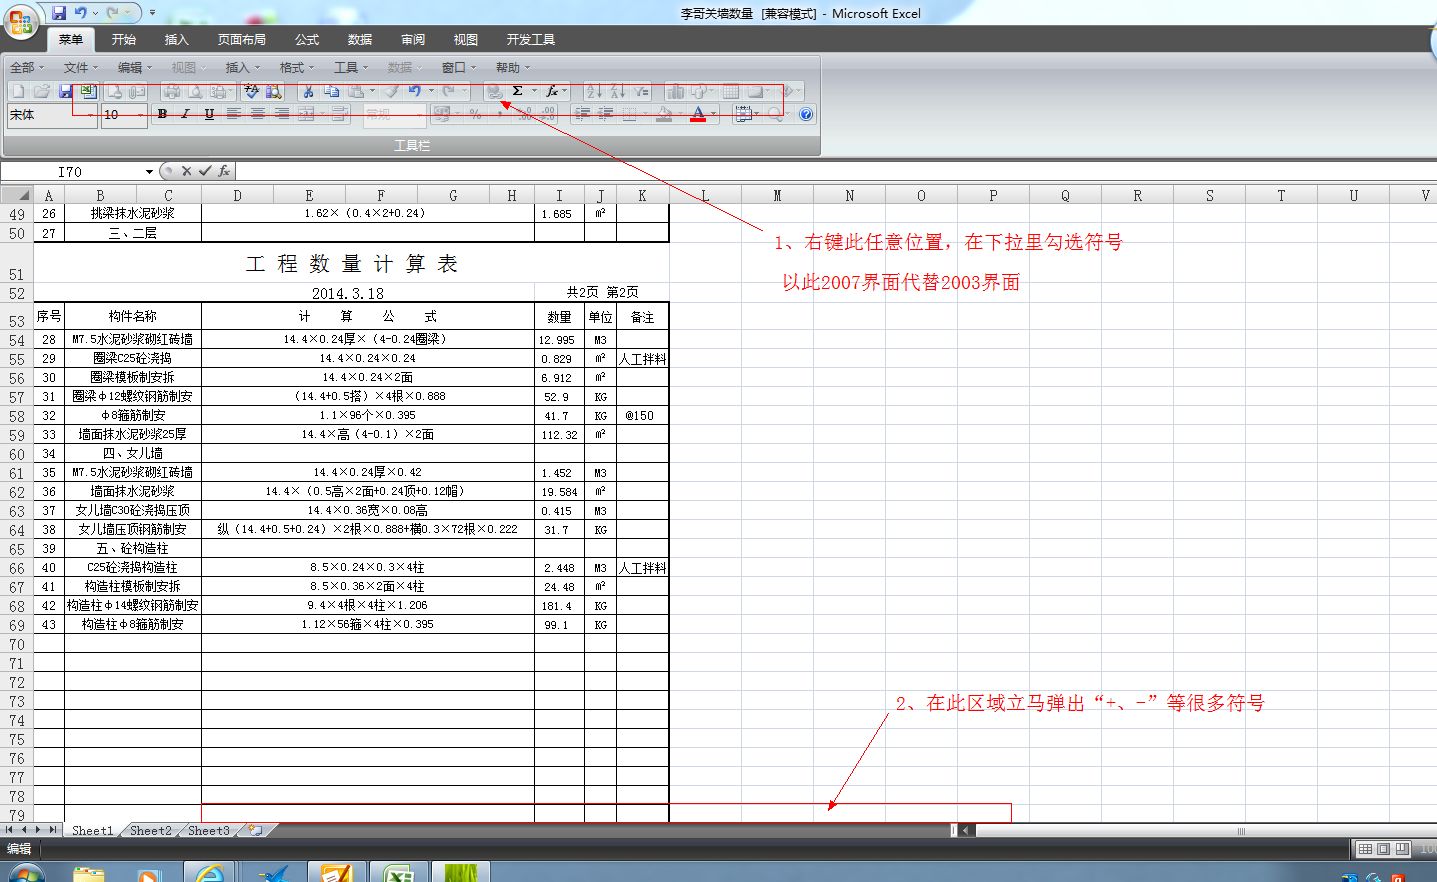Switch to the Sheet2 worksheet tab
Image resolution: width=1437 pixels, height=882 pixels.
coord(149,829)
